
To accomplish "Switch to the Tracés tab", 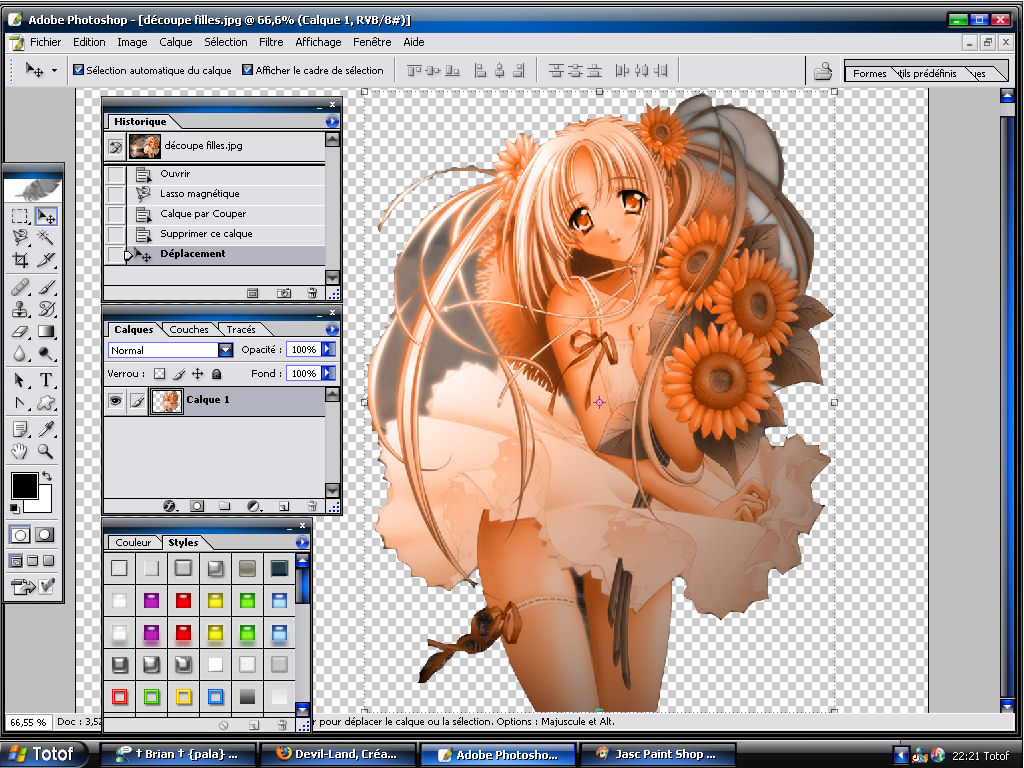I will [x=241, y=330].
